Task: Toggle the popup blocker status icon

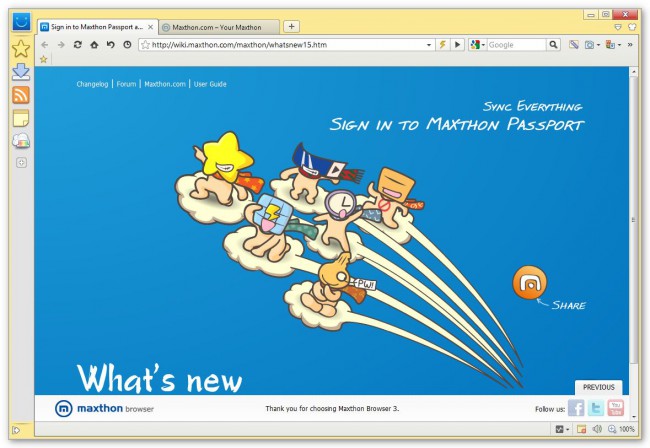Action: tap(581, 429)
